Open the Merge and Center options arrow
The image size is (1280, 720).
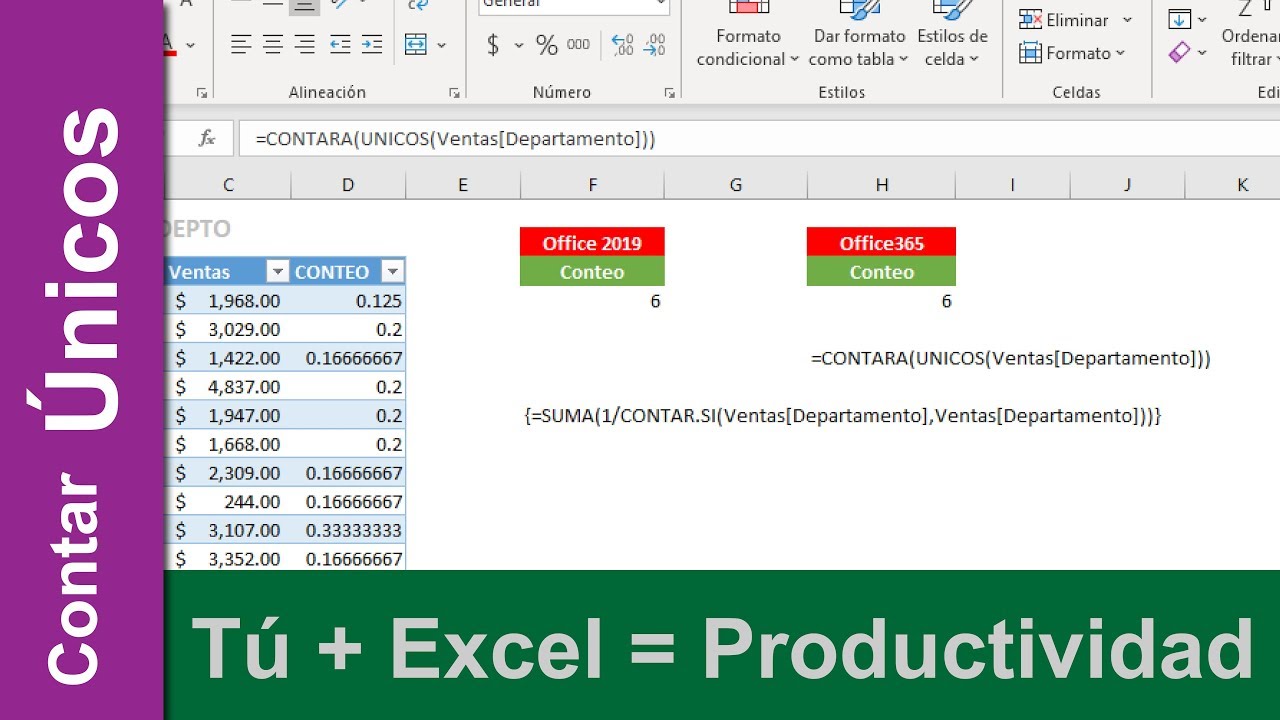point(441,45)
